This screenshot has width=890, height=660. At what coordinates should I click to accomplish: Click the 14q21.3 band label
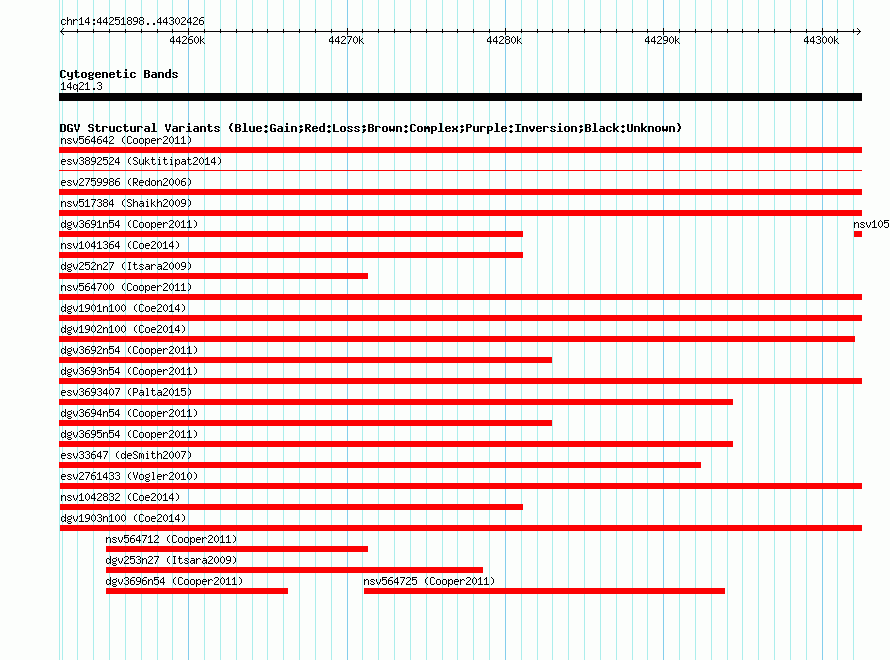point(81,86)
